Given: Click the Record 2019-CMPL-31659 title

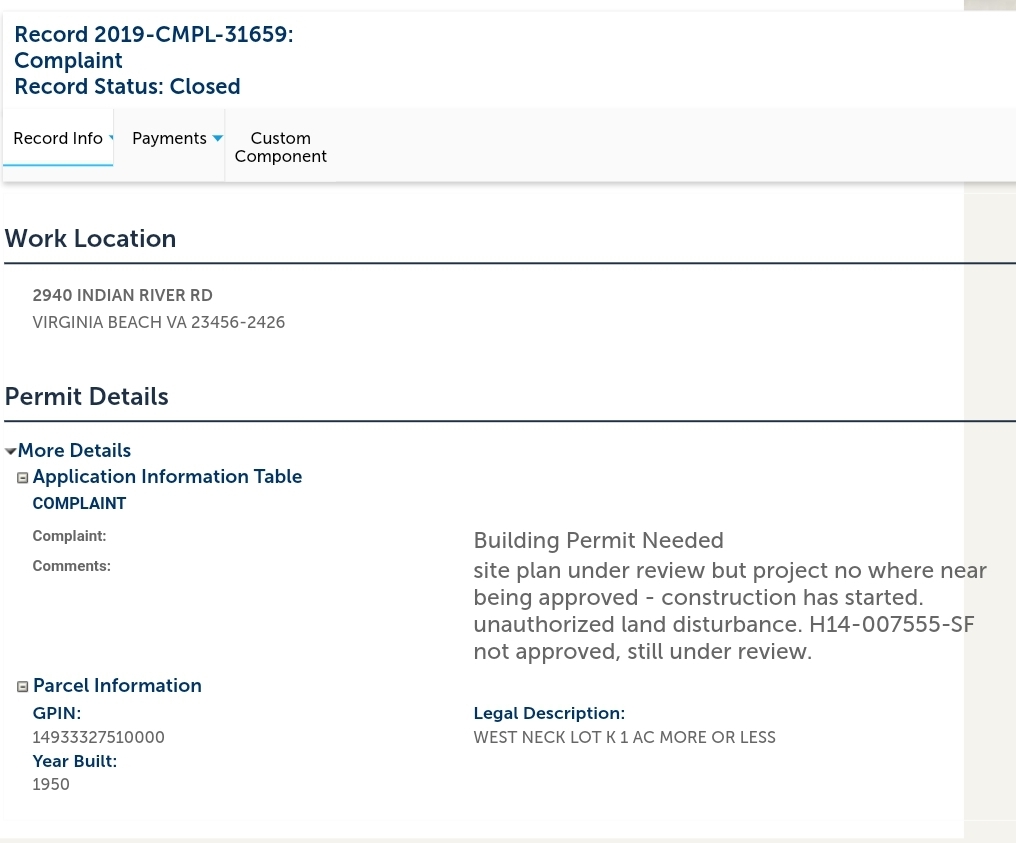Looking at the screenshot, I should coord(153,35).
